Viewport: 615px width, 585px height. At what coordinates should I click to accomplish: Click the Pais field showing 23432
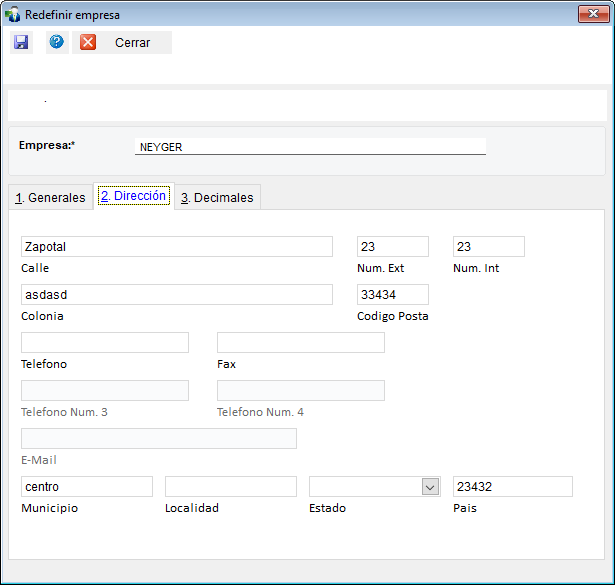(x=513, y=487)
